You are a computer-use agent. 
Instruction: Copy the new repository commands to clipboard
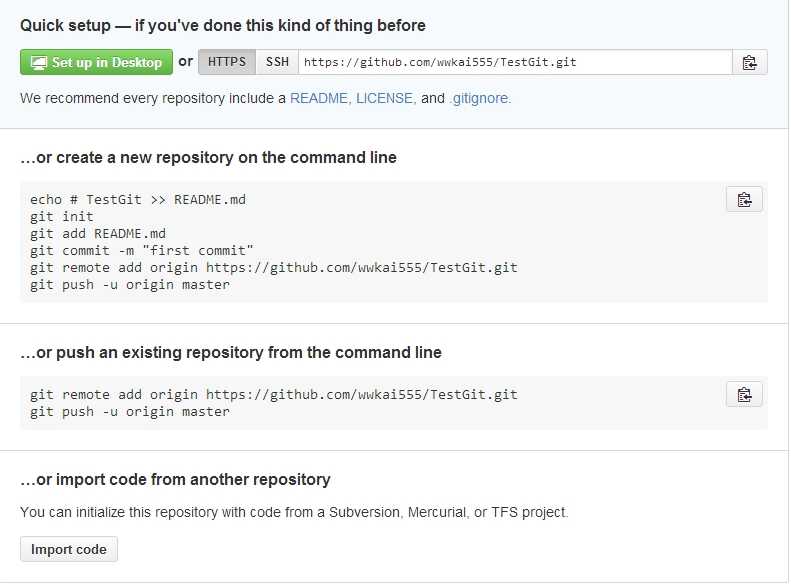pyautogui.click(x=744, y=199)
